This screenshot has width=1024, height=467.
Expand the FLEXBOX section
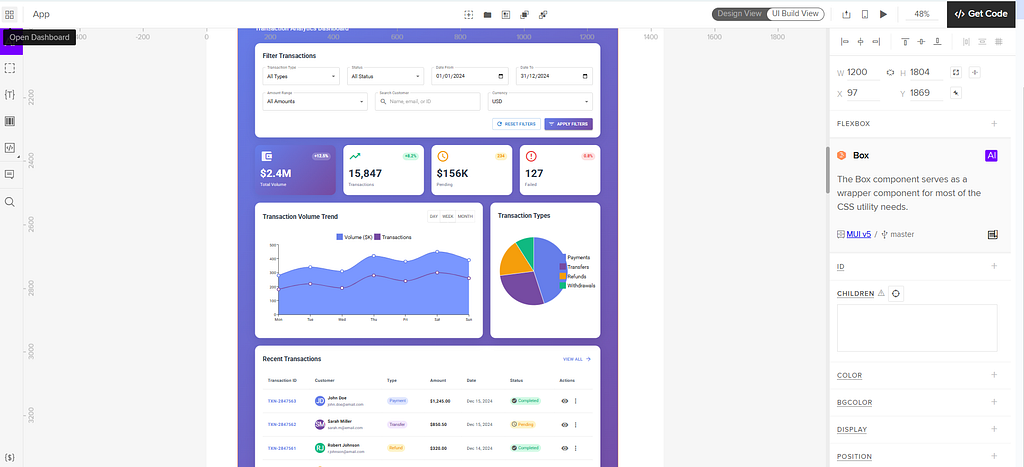994,123
